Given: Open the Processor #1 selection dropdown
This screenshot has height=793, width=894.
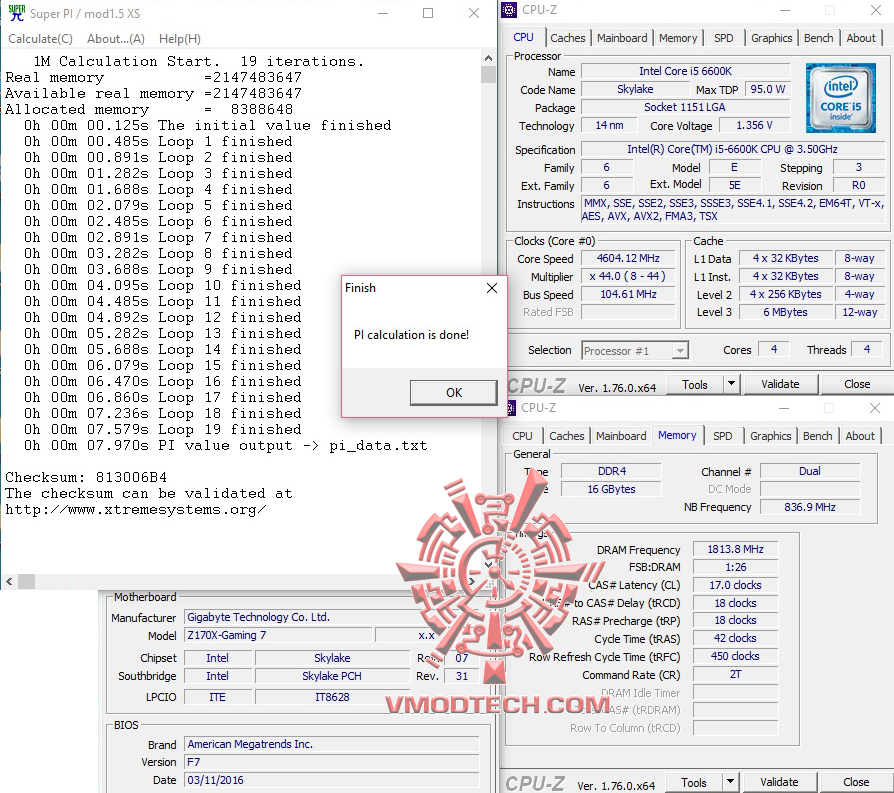Looking at the screenshot, I should click(635, 351).
